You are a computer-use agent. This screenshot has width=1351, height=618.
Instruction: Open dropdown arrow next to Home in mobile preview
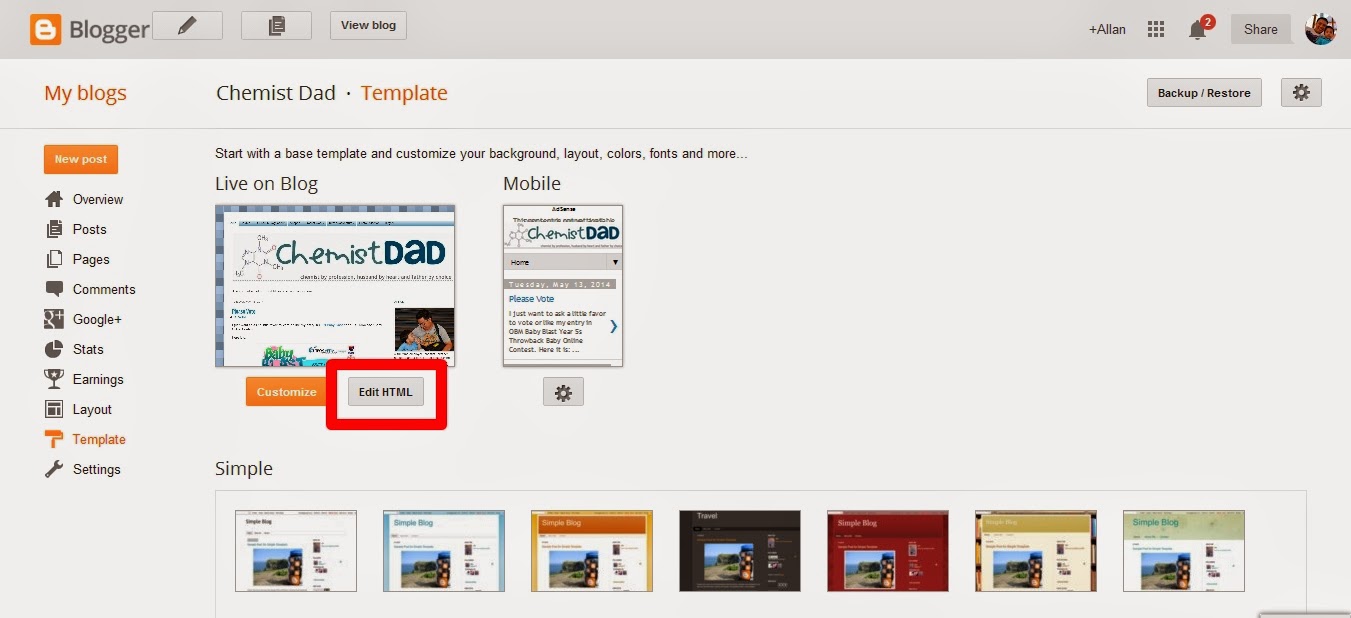[x=615, y=262]
